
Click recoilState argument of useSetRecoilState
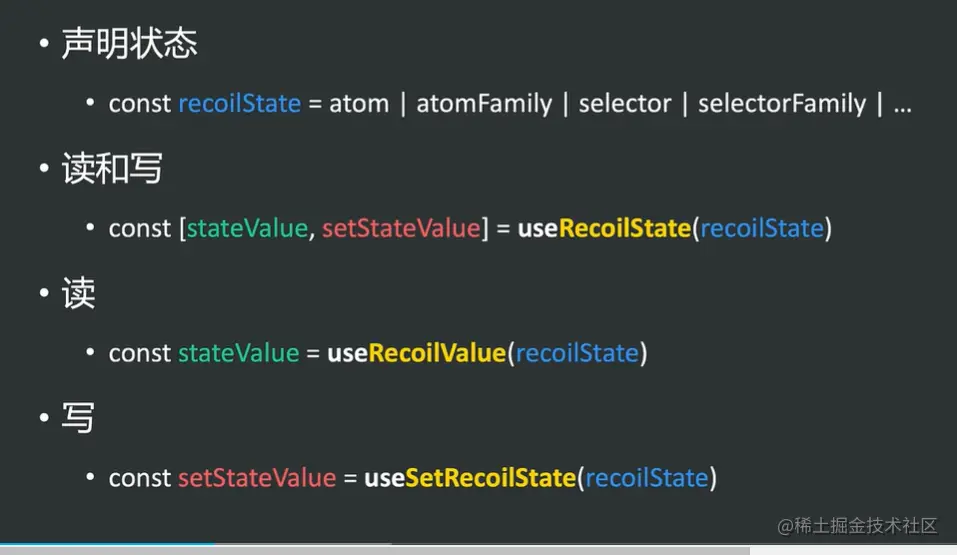[x=647, y=478]
